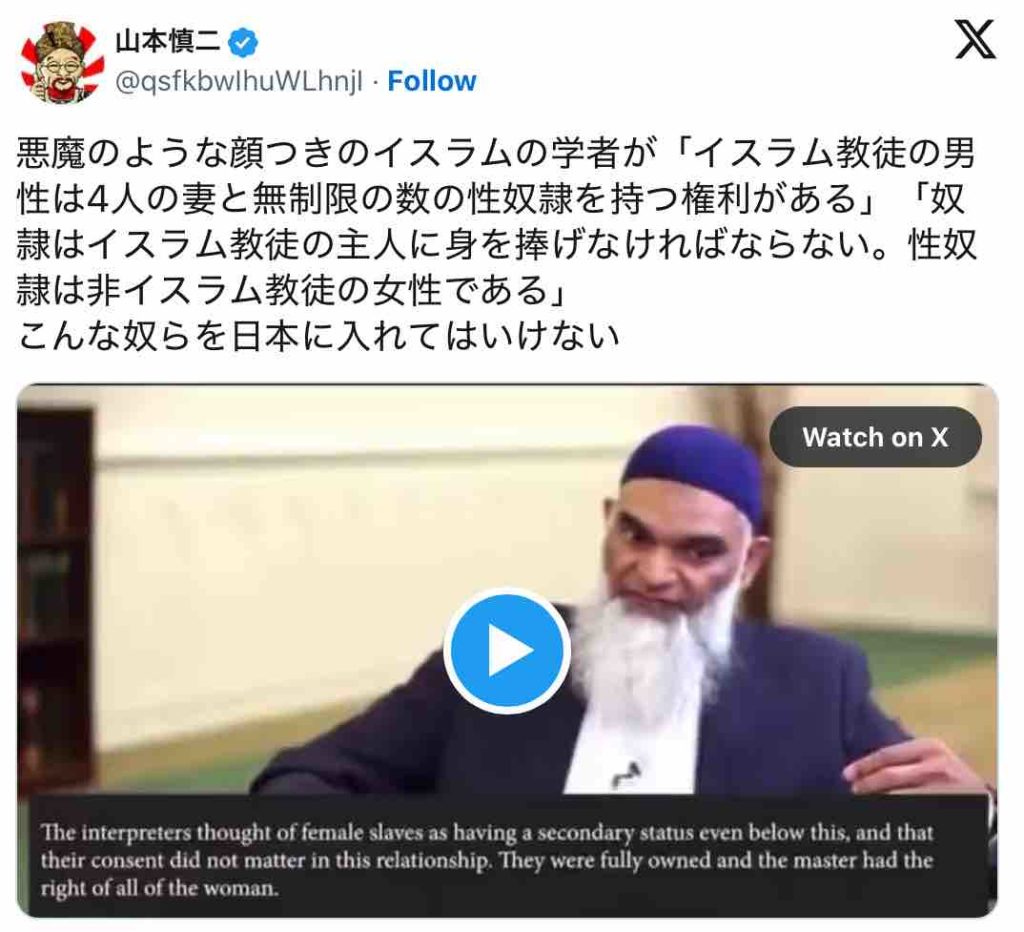The image size is (1024, 932).
Task: Click the lapel microphone in the video
Action: tap(626, 774)
